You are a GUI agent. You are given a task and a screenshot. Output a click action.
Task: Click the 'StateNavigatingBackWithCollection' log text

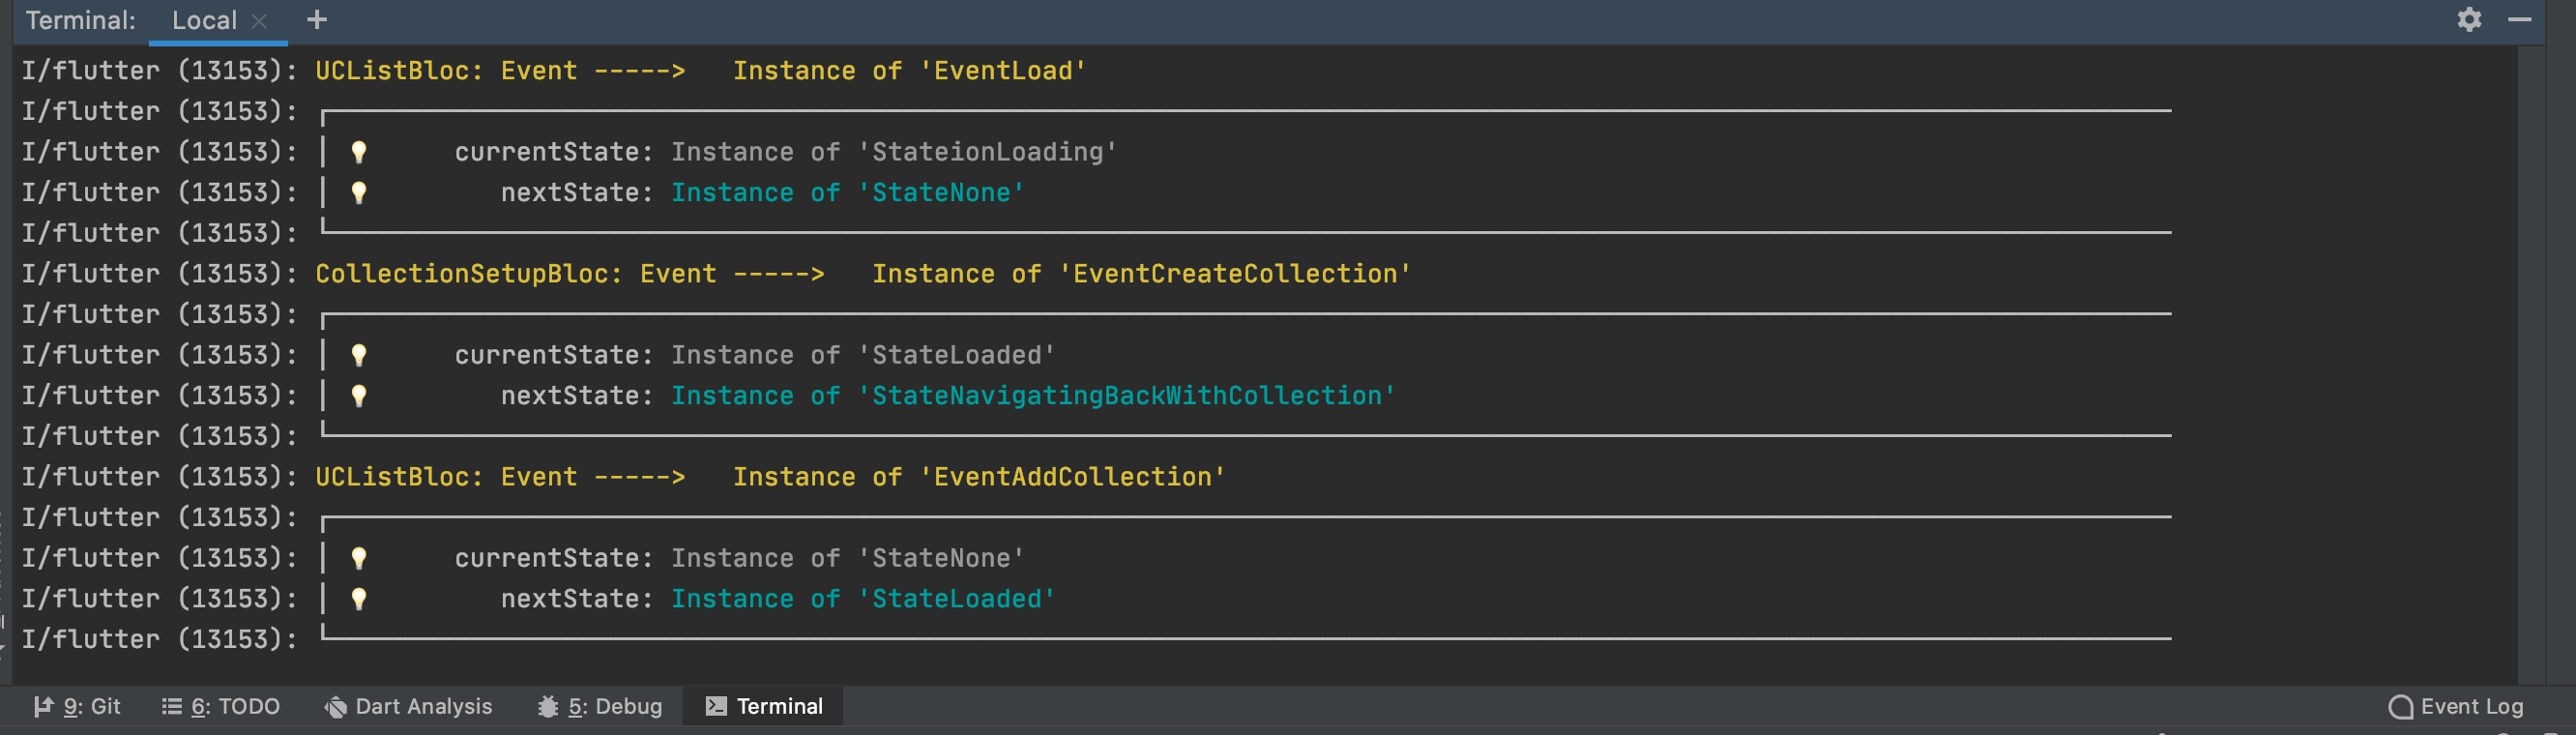click(x=1127, y=396)
